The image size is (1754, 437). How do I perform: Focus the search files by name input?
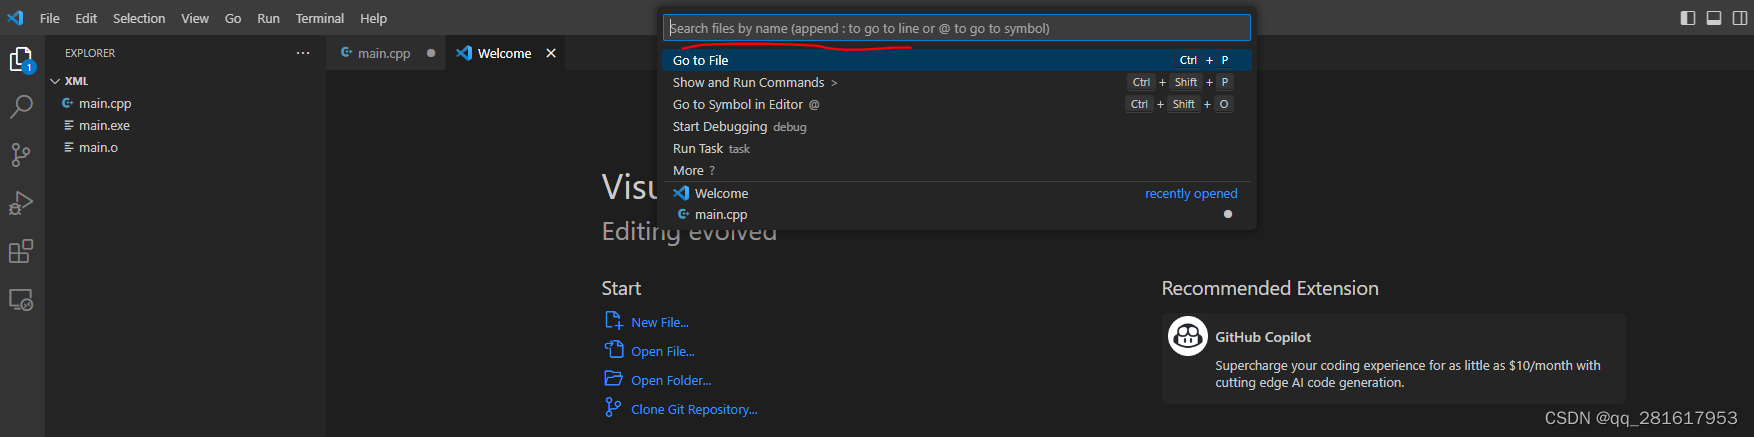click(957, 28)
